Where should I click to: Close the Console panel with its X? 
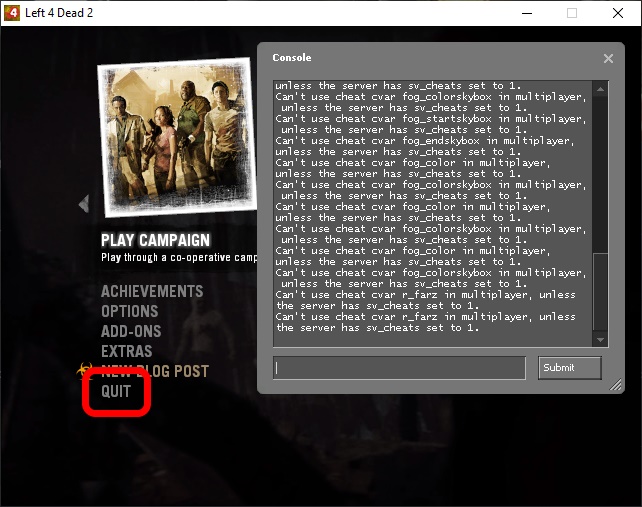point(608,59)
